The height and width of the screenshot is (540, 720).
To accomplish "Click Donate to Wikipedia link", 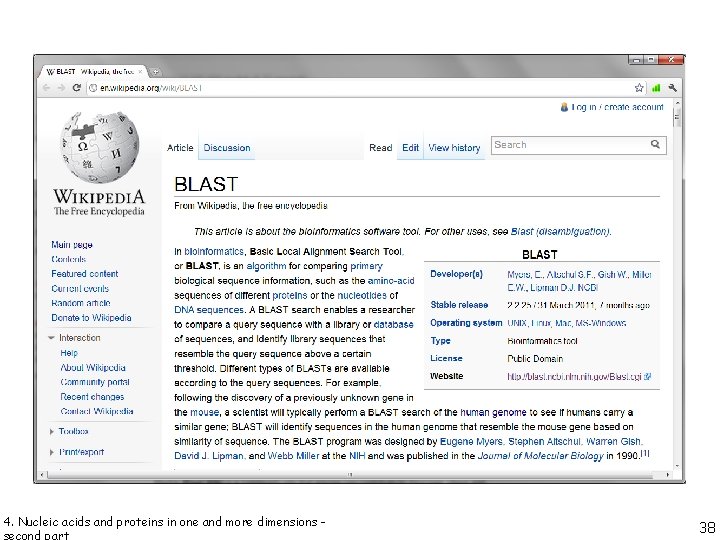I will click(91, 318).
